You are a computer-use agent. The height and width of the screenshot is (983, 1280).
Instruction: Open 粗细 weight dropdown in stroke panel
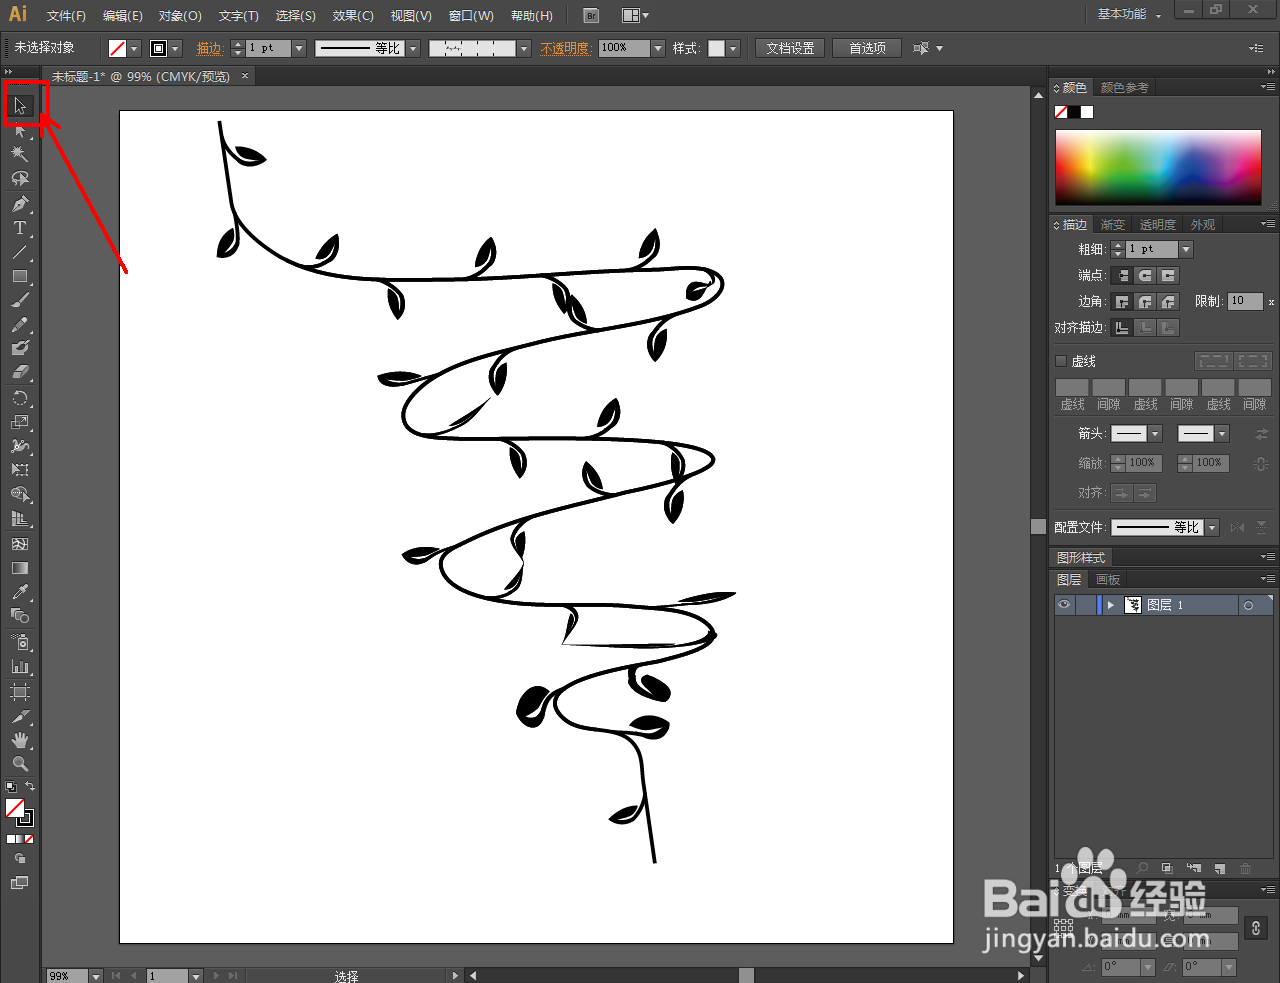[1186, 249]
